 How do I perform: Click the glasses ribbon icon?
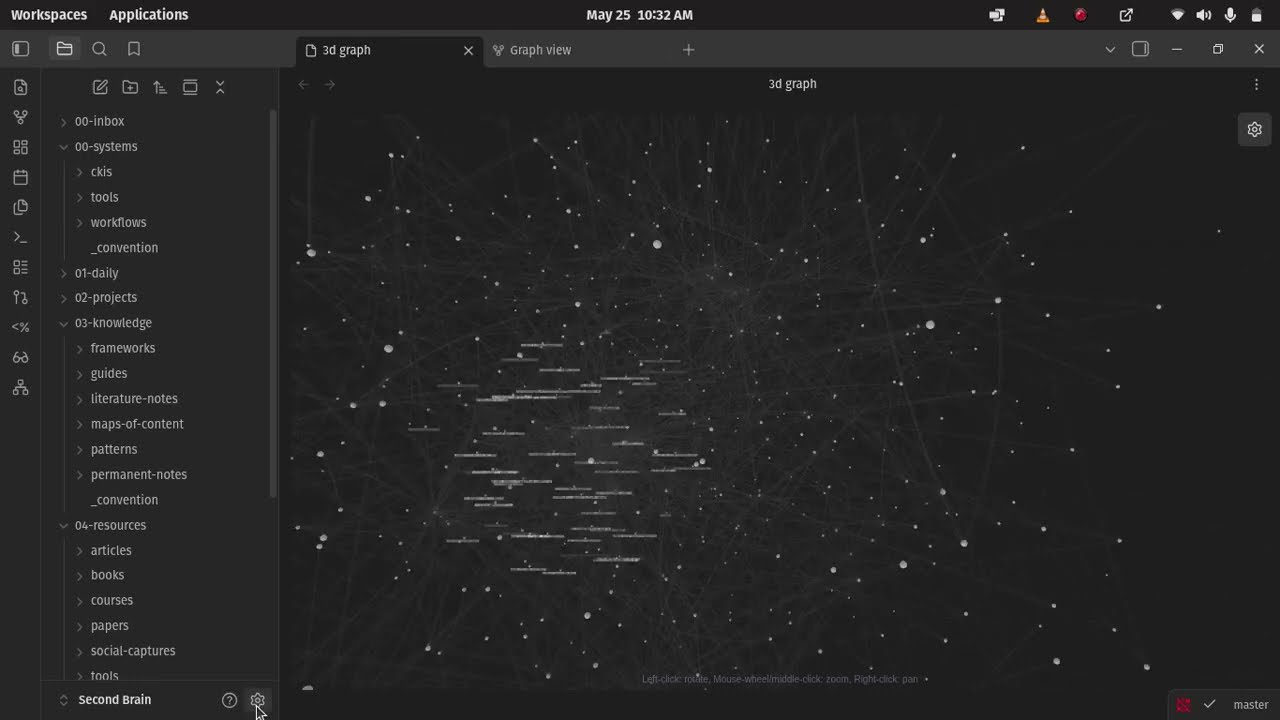point(20,357)
